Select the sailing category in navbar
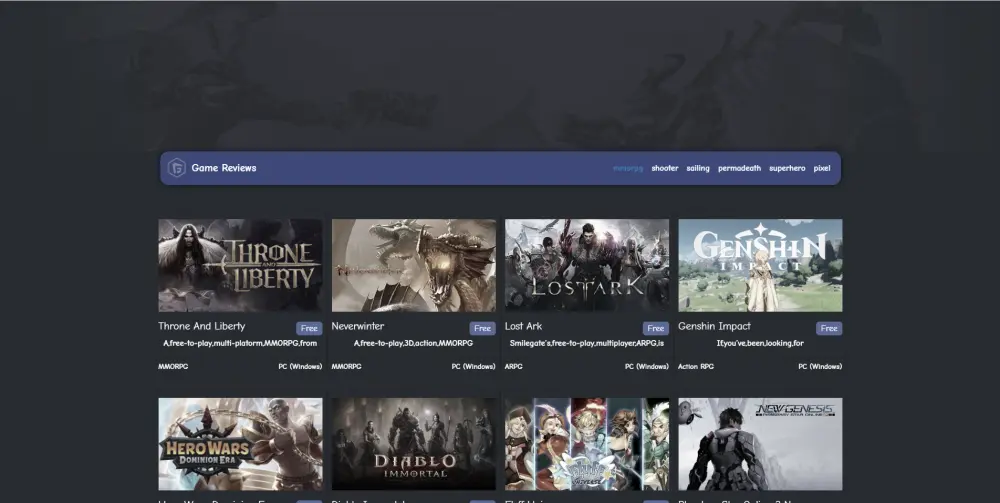 [x=698, y=168]
